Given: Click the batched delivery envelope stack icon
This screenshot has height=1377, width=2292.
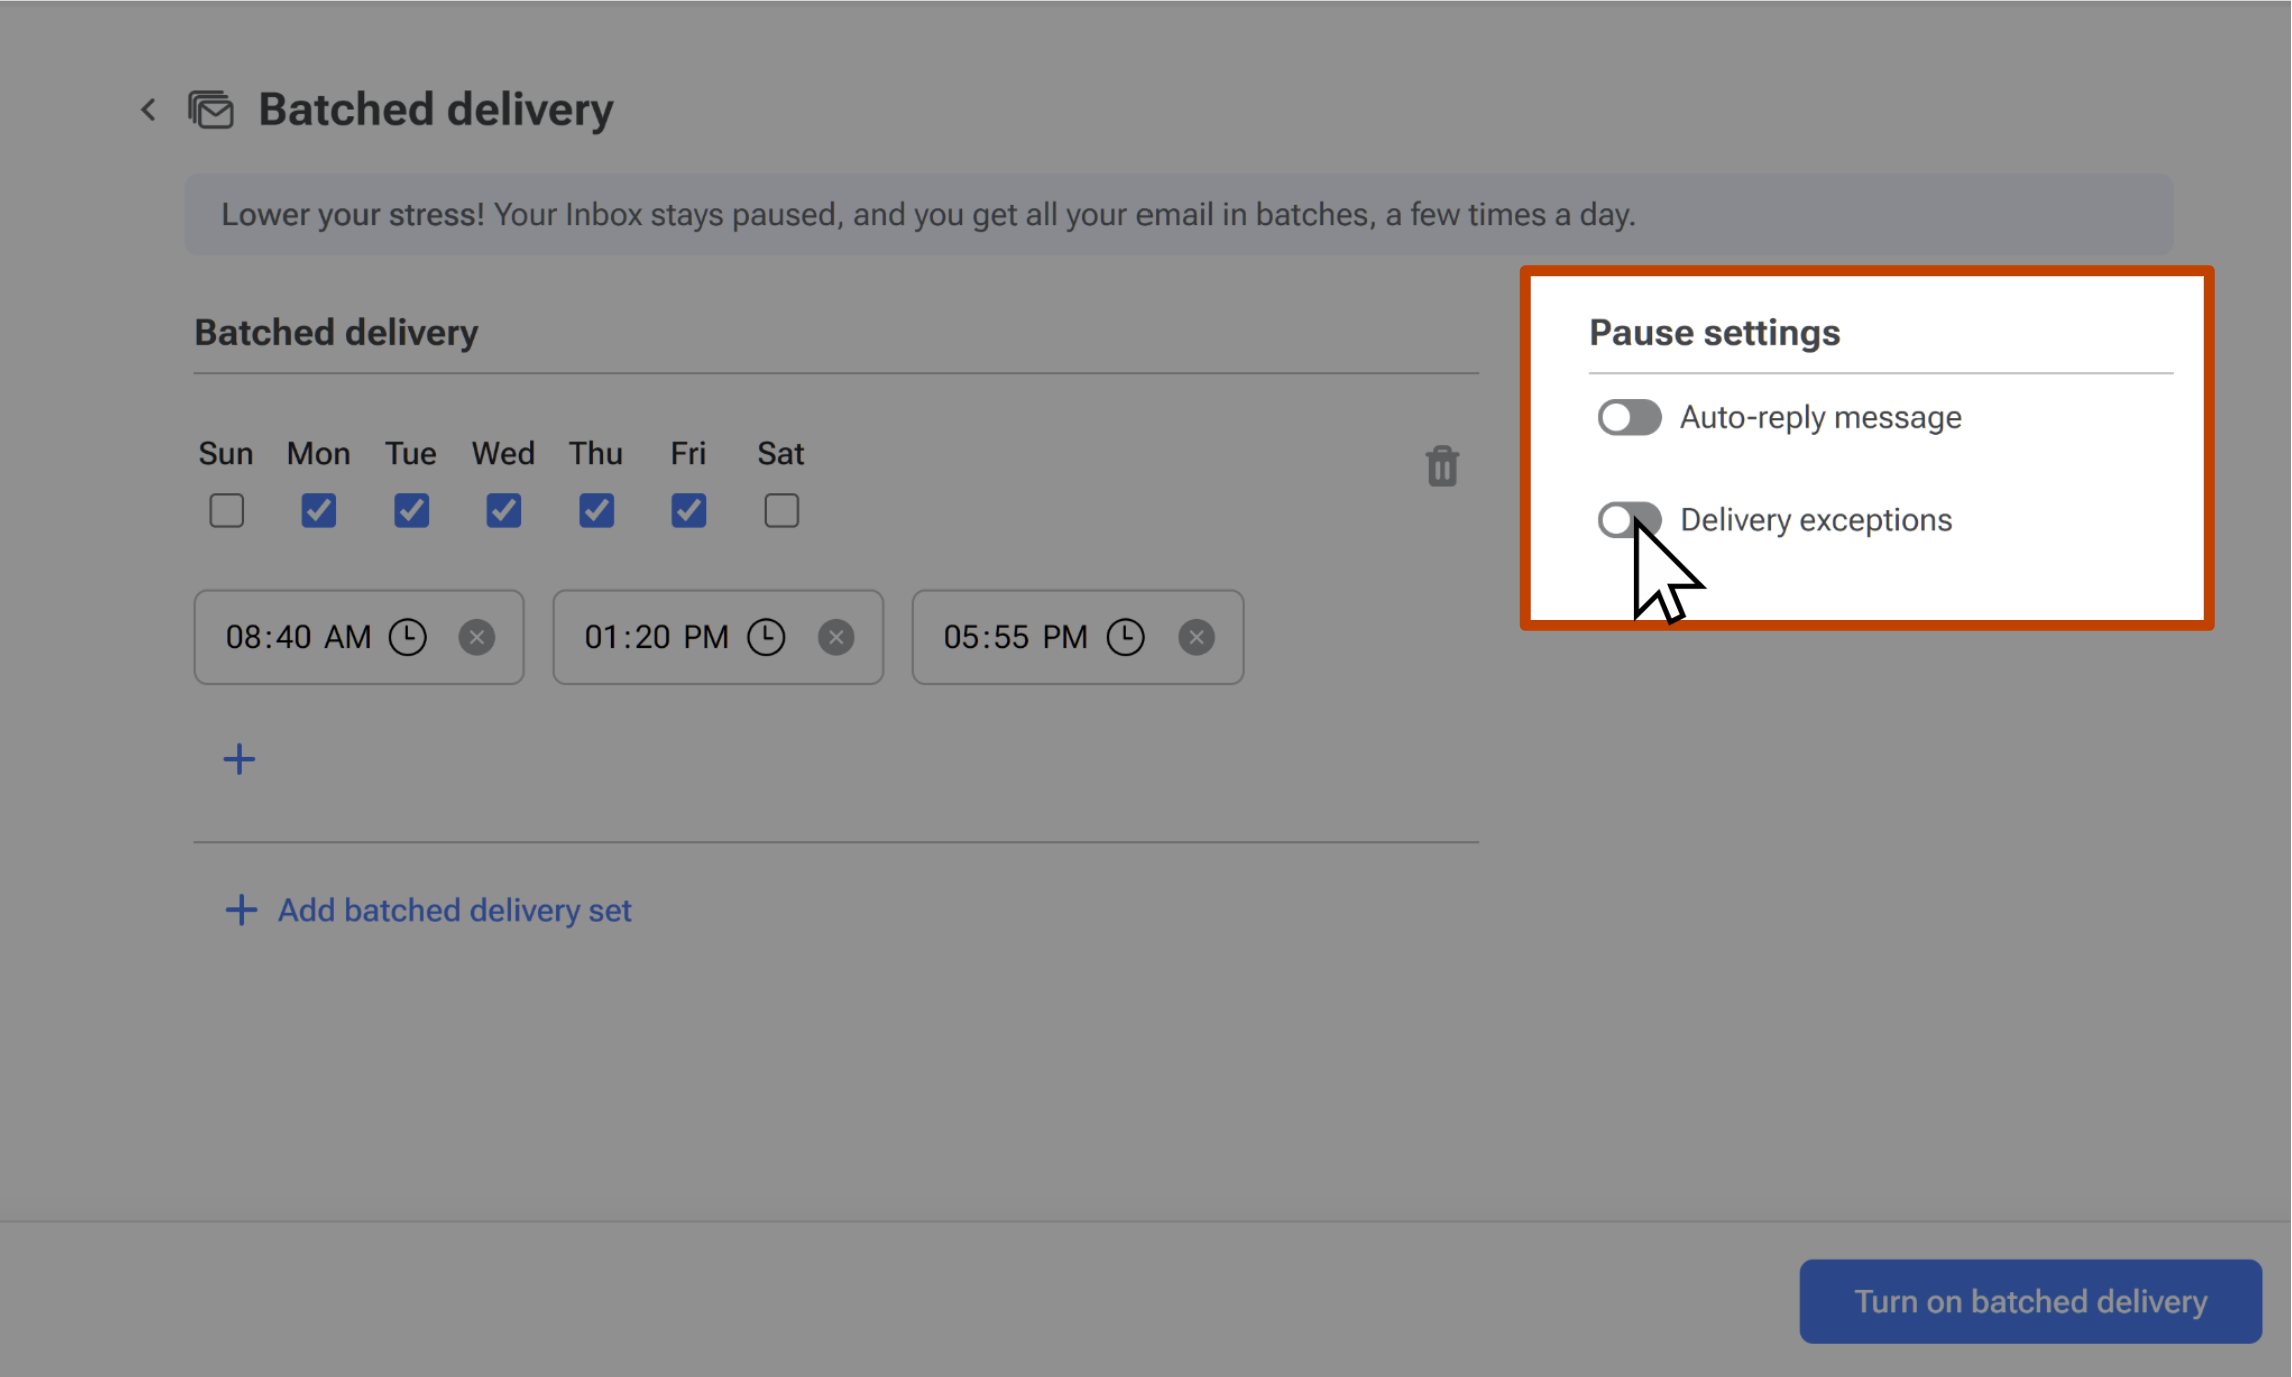Looking at the screenshot, I should coord(211,109).
